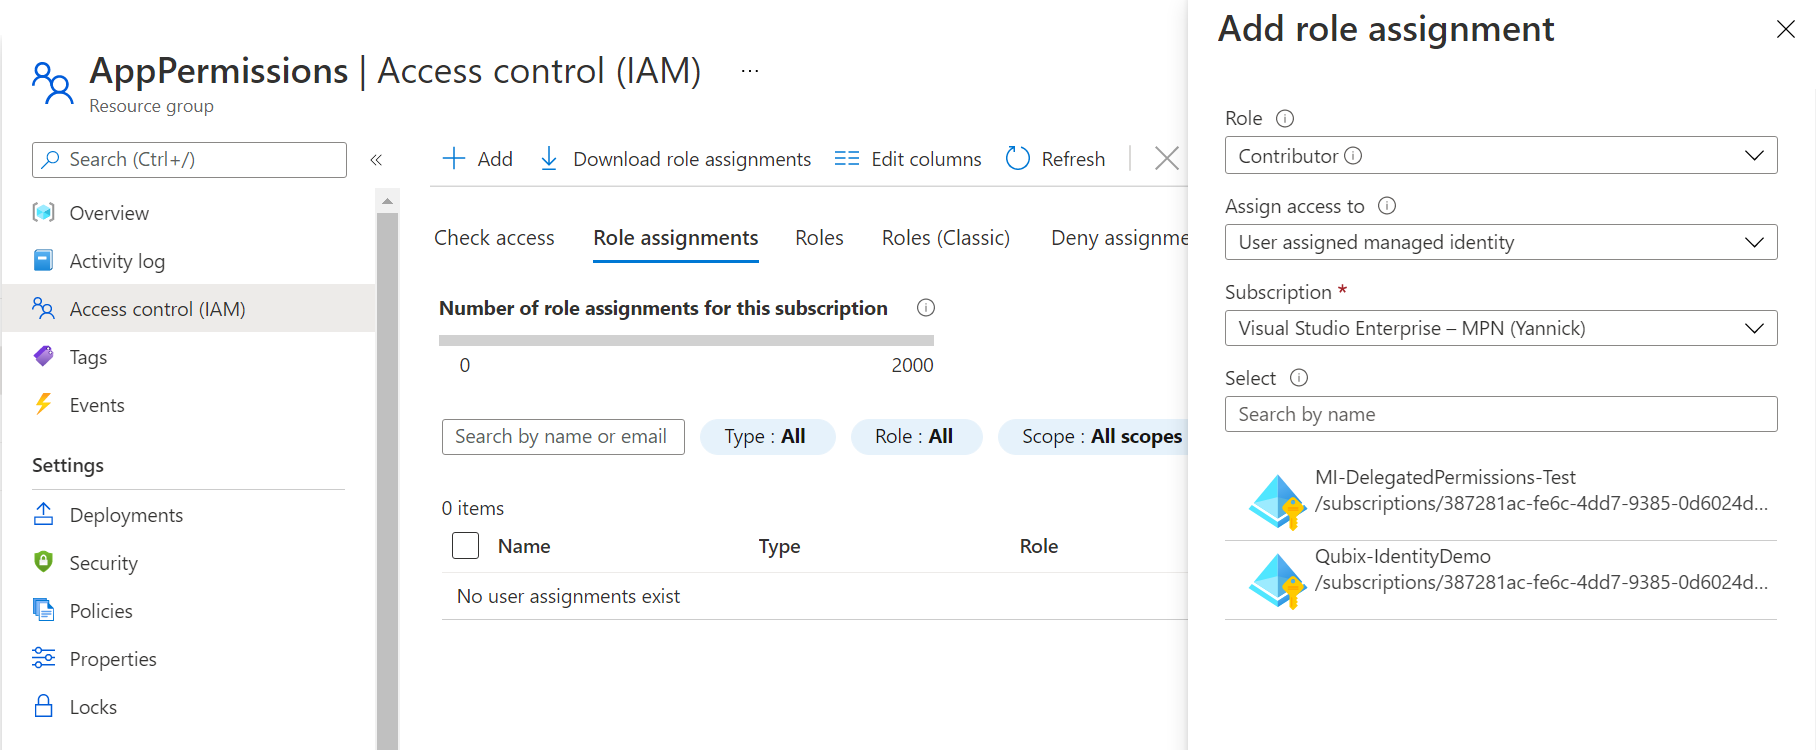Click the plus icon next to Add
Image resolution: width=1816 pixels, height=750 pixels.
click(x=454, y=158)
